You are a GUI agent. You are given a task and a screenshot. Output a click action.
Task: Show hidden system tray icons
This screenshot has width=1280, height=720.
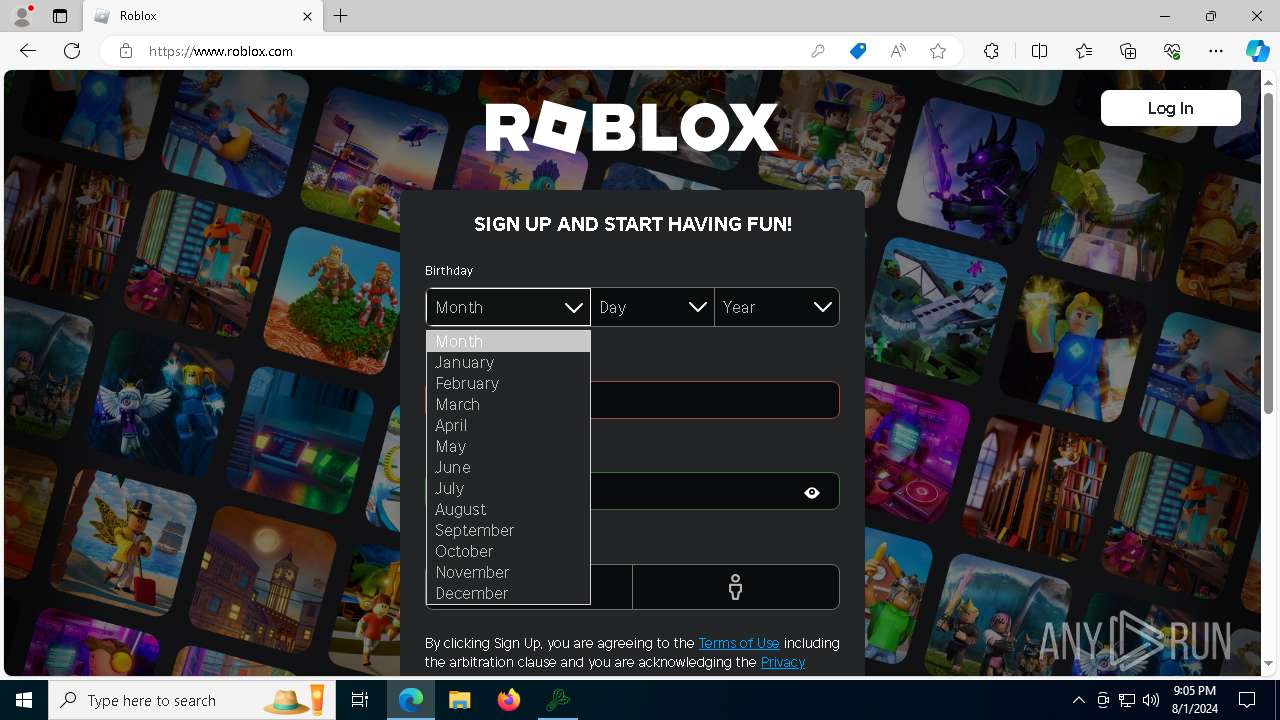tap(1078, 700)
